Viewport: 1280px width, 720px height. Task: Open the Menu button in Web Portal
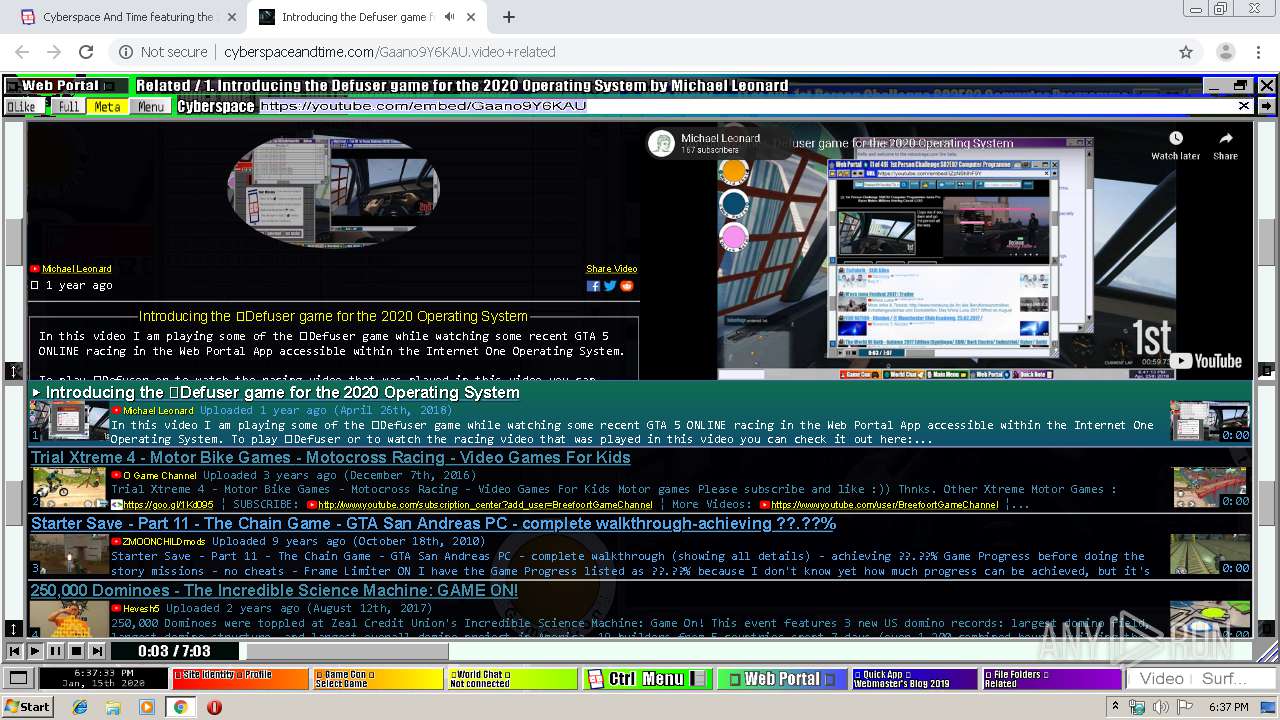(x=151, y=106)
